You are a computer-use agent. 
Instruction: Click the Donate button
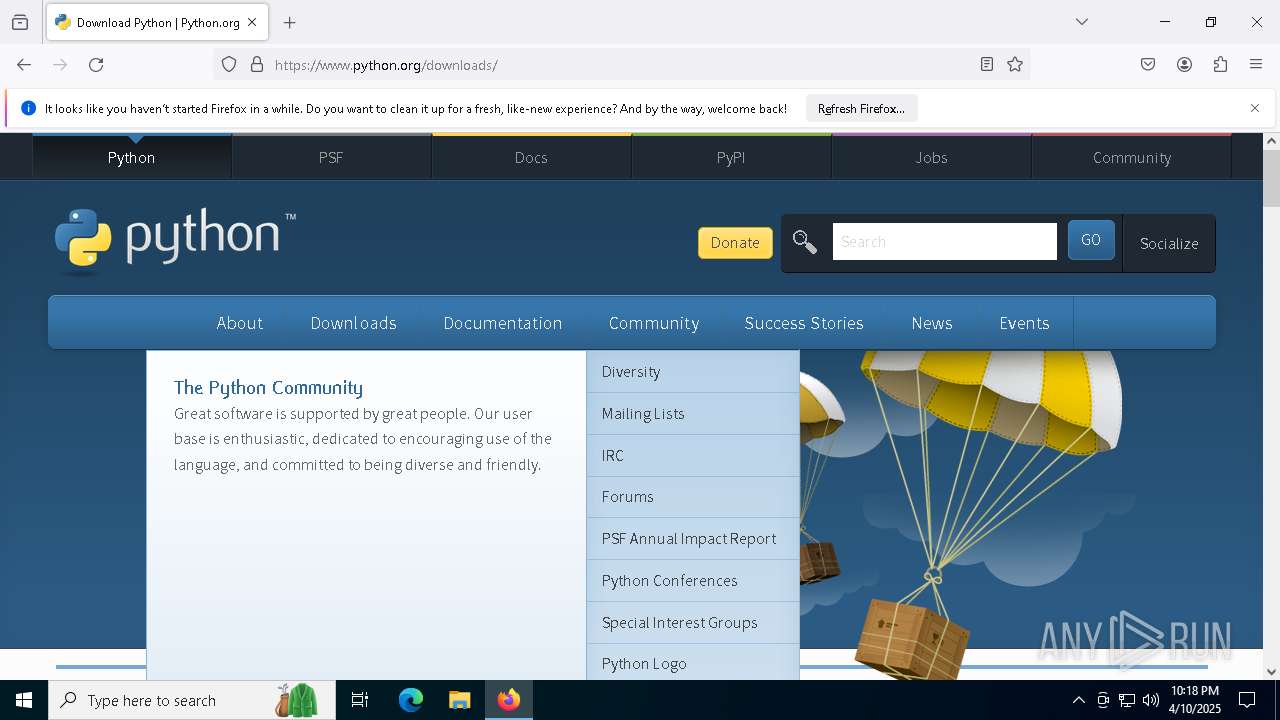(735, 242)
